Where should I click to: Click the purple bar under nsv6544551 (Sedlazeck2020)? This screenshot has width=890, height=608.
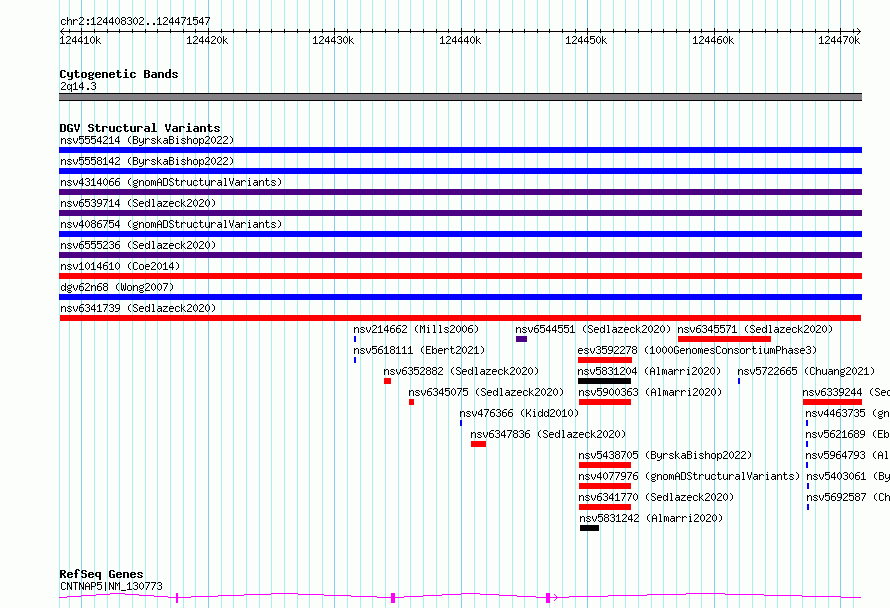coord(522,339)
